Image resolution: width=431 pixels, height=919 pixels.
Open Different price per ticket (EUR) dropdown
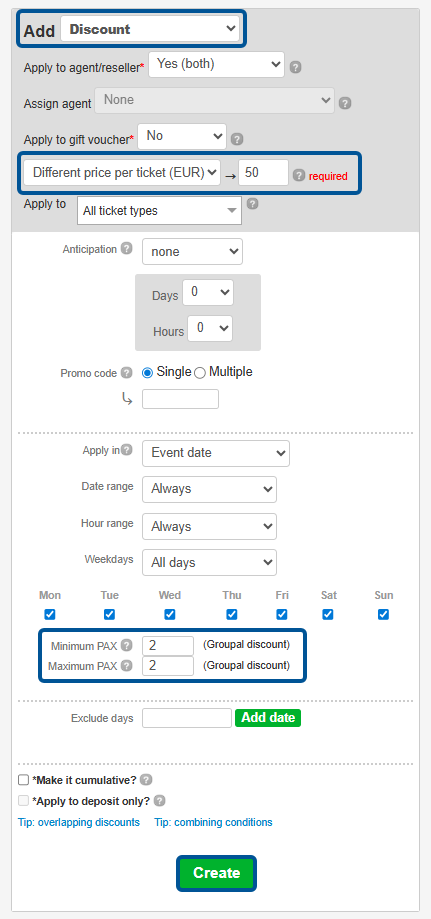(122, 173)
